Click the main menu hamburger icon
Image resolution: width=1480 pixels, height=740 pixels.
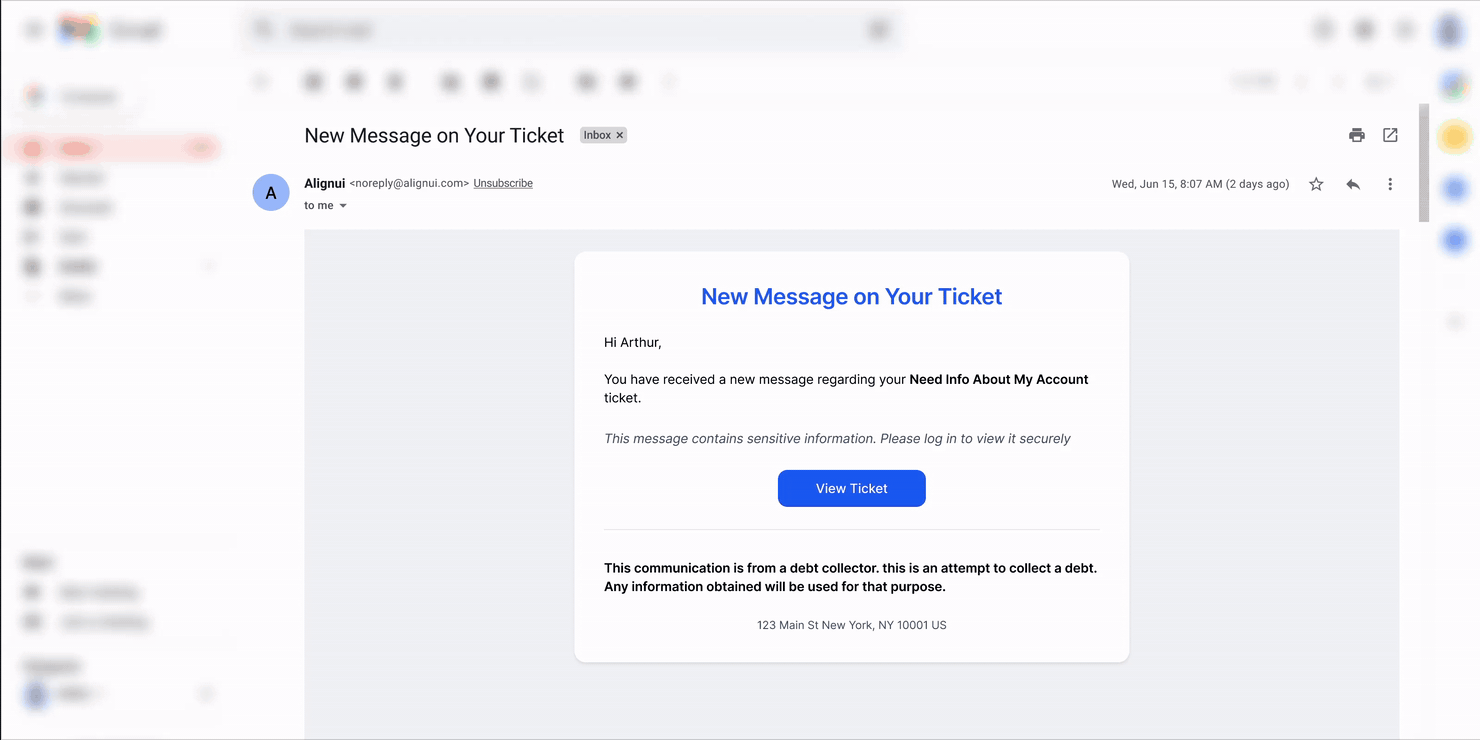tap(34, 30)
